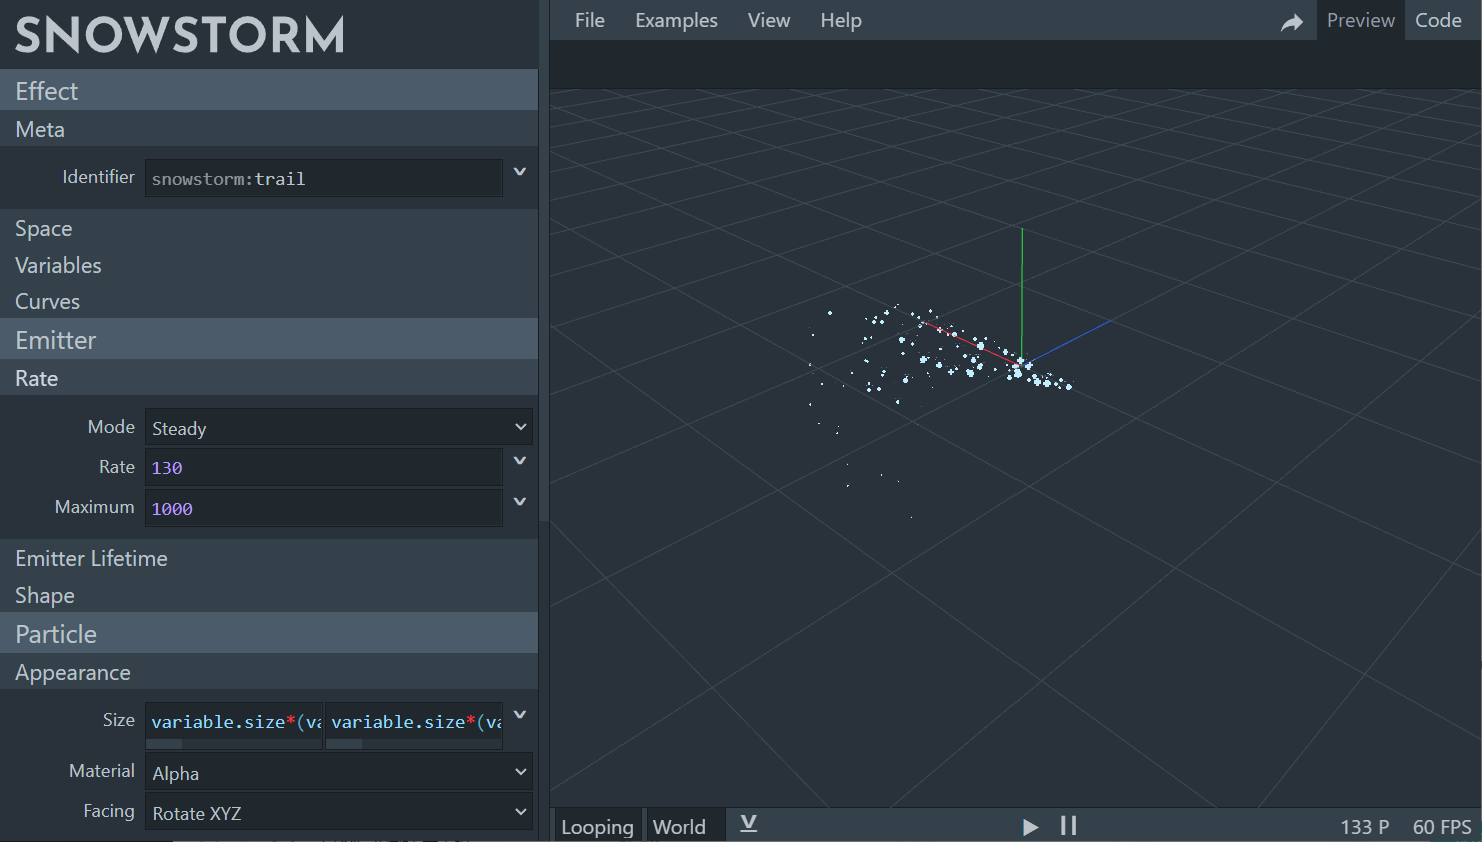
Task: Click the first Size expression field
Action: [x=234, y=725]
